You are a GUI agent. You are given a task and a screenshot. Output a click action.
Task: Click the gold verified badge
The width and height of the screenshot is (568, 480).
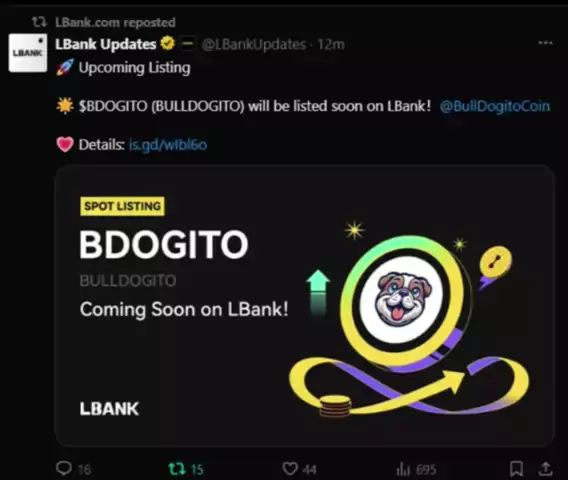[168, 43]
